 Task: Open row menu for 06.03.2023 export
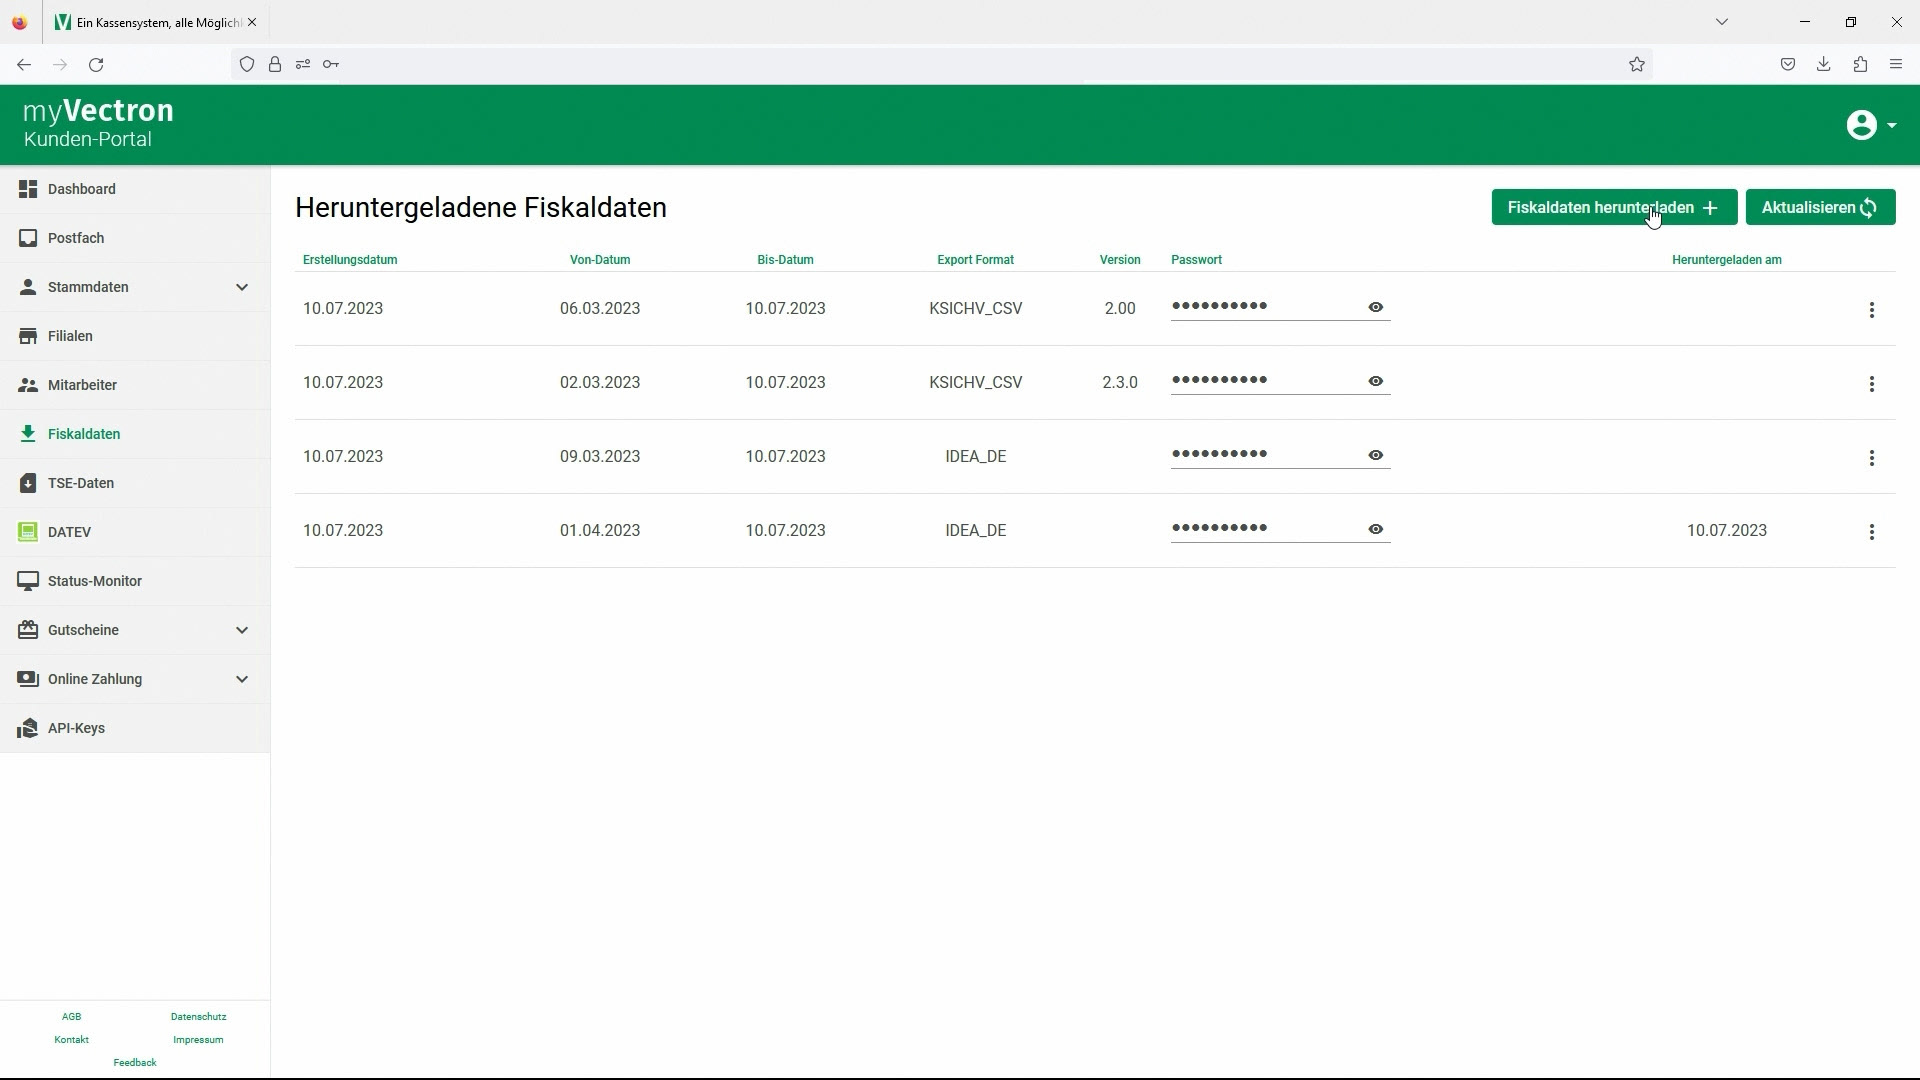pos(1872,310)
